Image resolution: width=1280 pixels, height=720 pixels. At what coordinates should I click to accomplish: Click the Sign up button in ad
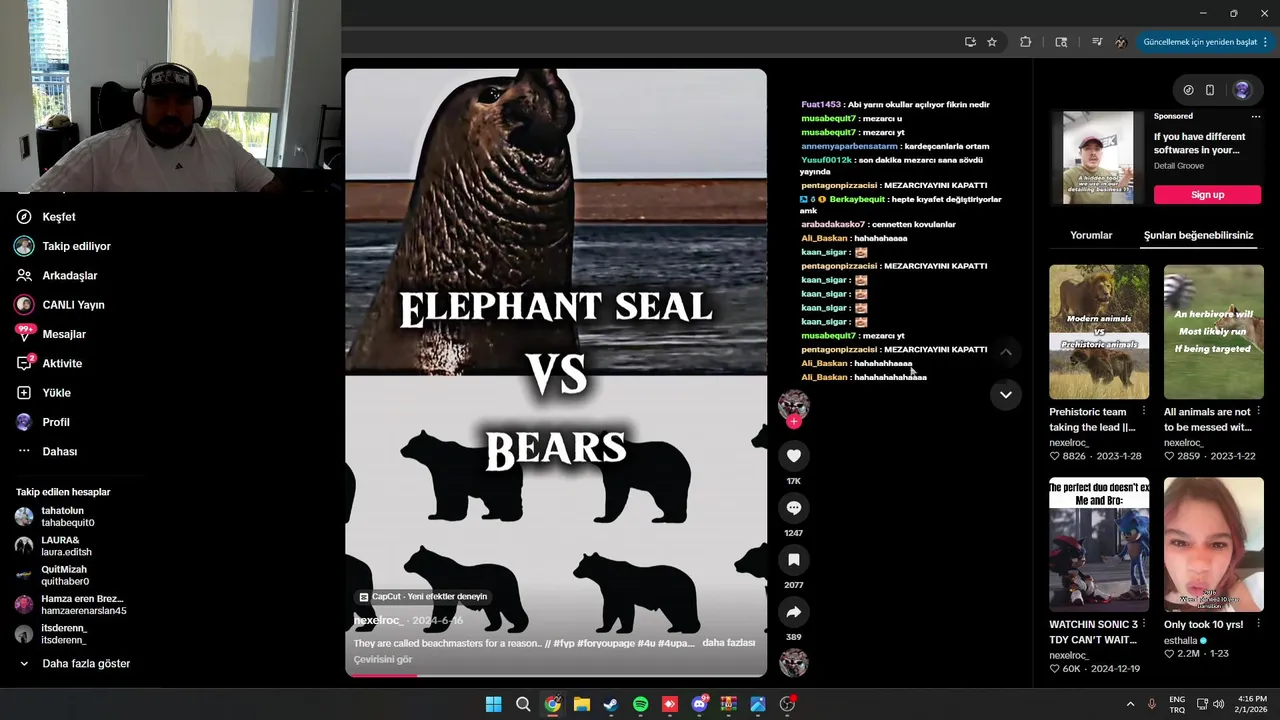tap(1207, 195)
